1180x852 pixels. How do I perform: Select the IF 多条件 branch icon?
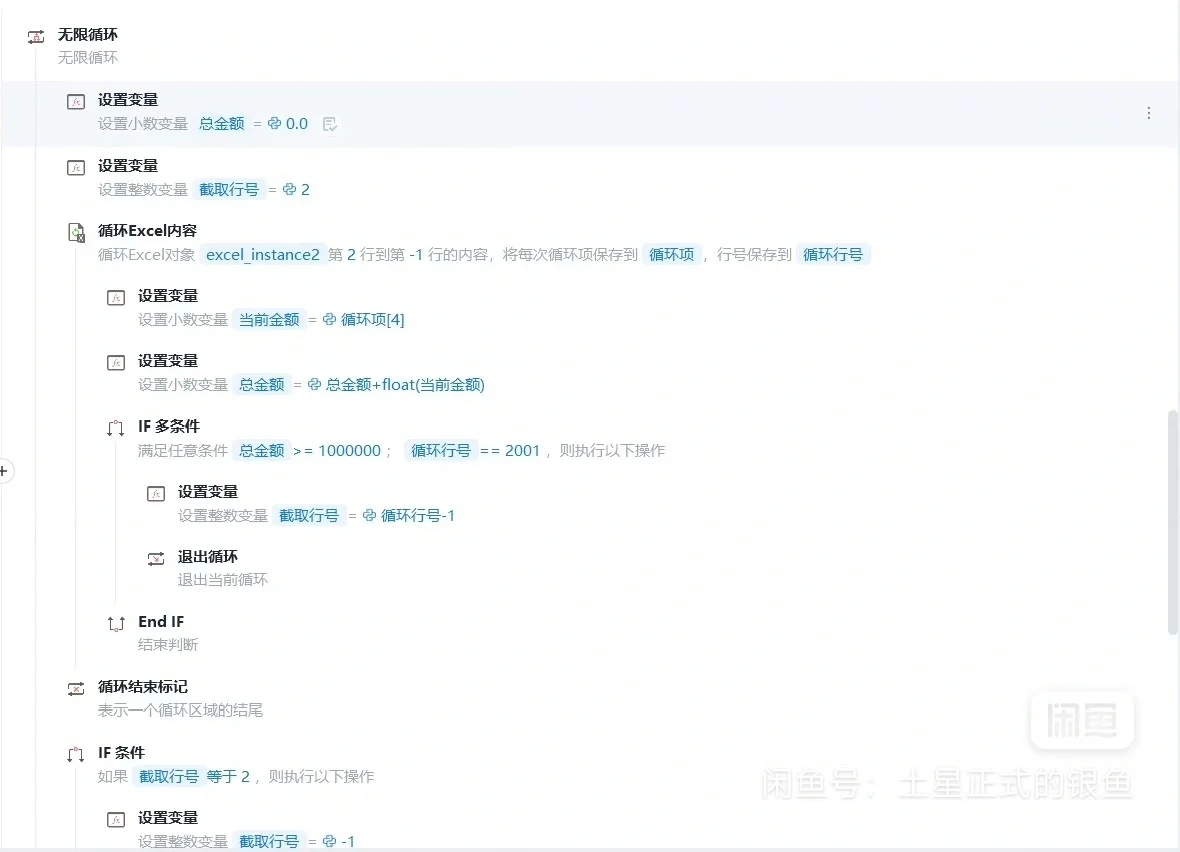[x=116, y=426]
